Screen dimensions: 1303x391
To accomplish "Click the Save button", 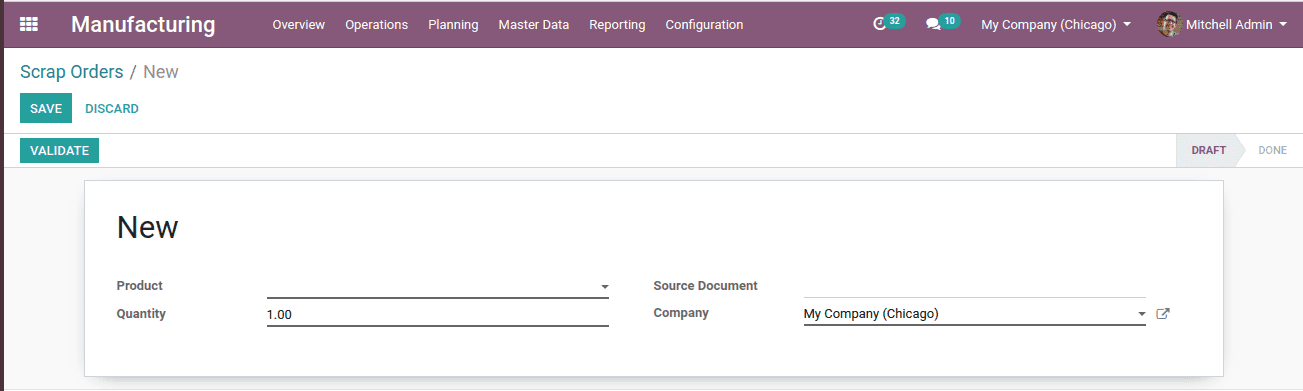I will [46, 108].
